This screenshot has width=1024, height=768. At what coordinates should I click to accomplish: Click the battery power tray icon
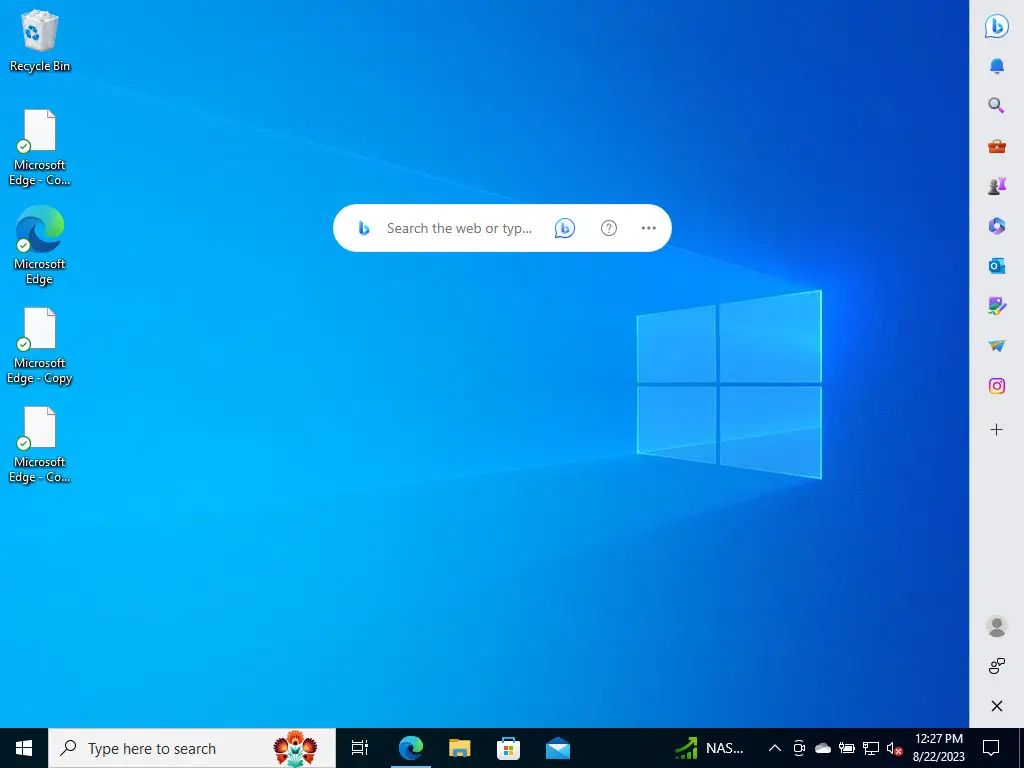[847, 748]
